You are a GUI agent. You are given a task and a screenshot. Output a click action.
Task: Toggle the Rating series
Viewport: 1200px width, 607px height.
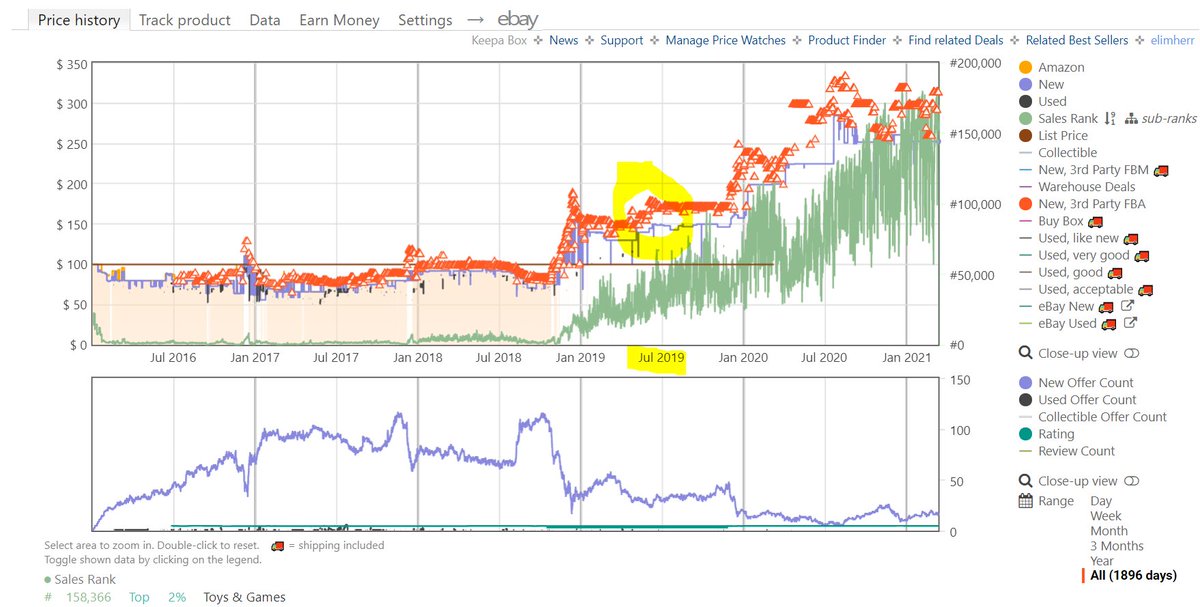tap(1047, 434)
